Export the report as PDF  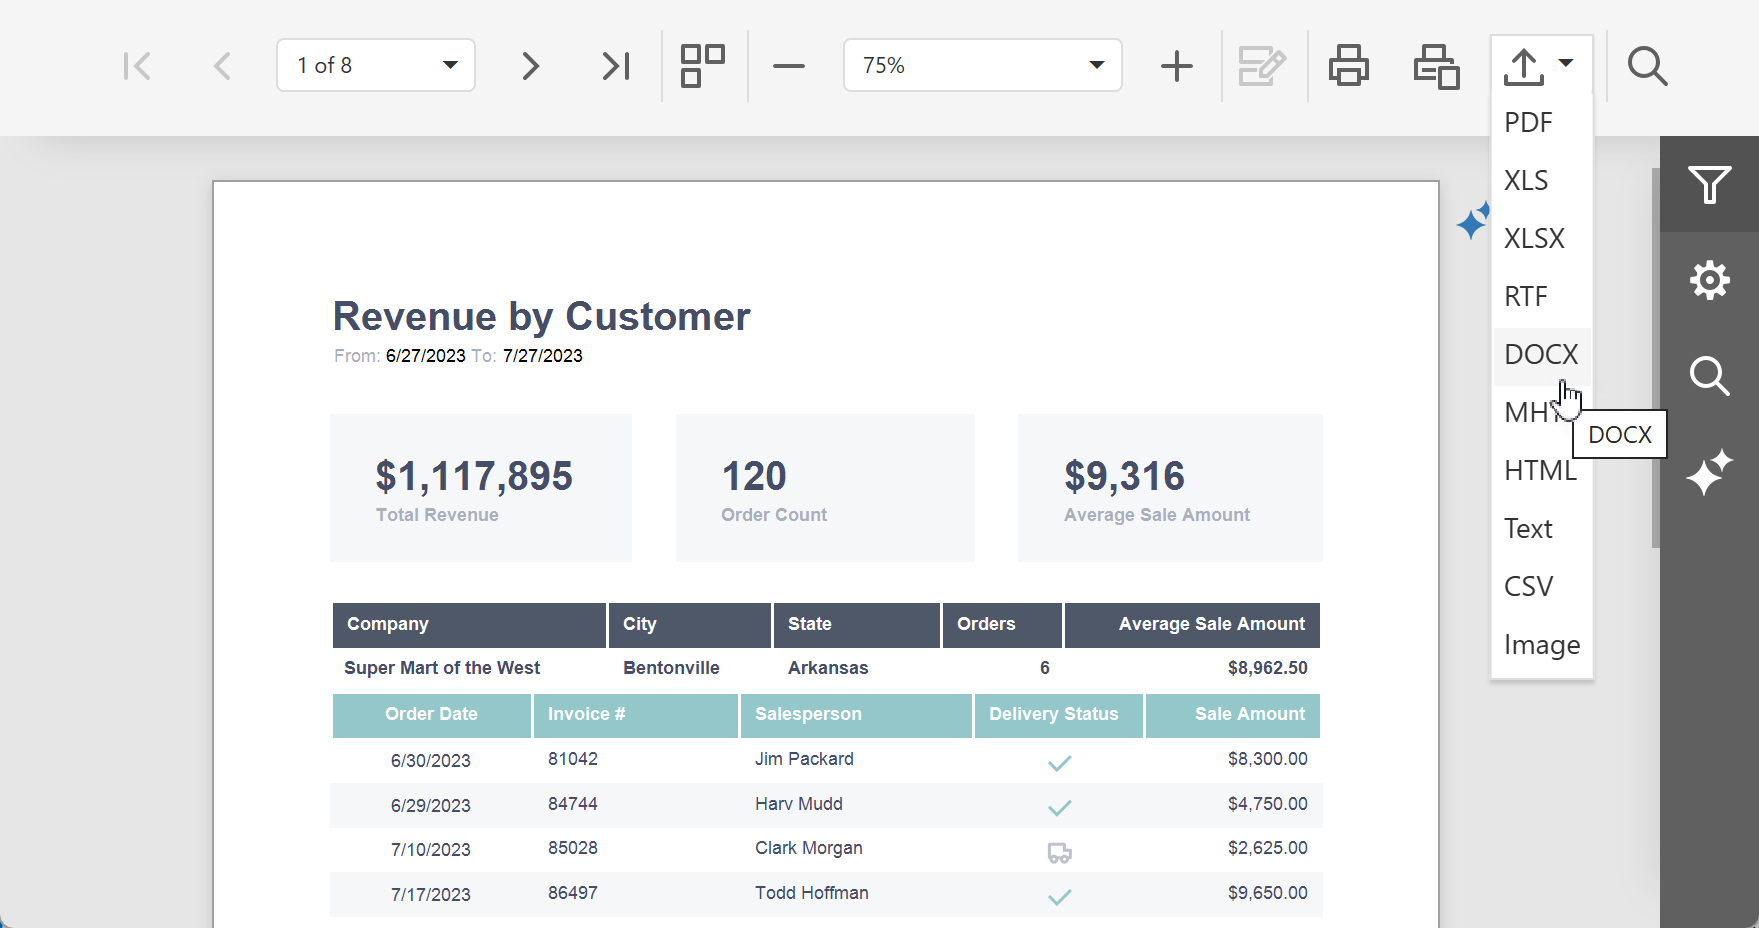(1541, 122)
